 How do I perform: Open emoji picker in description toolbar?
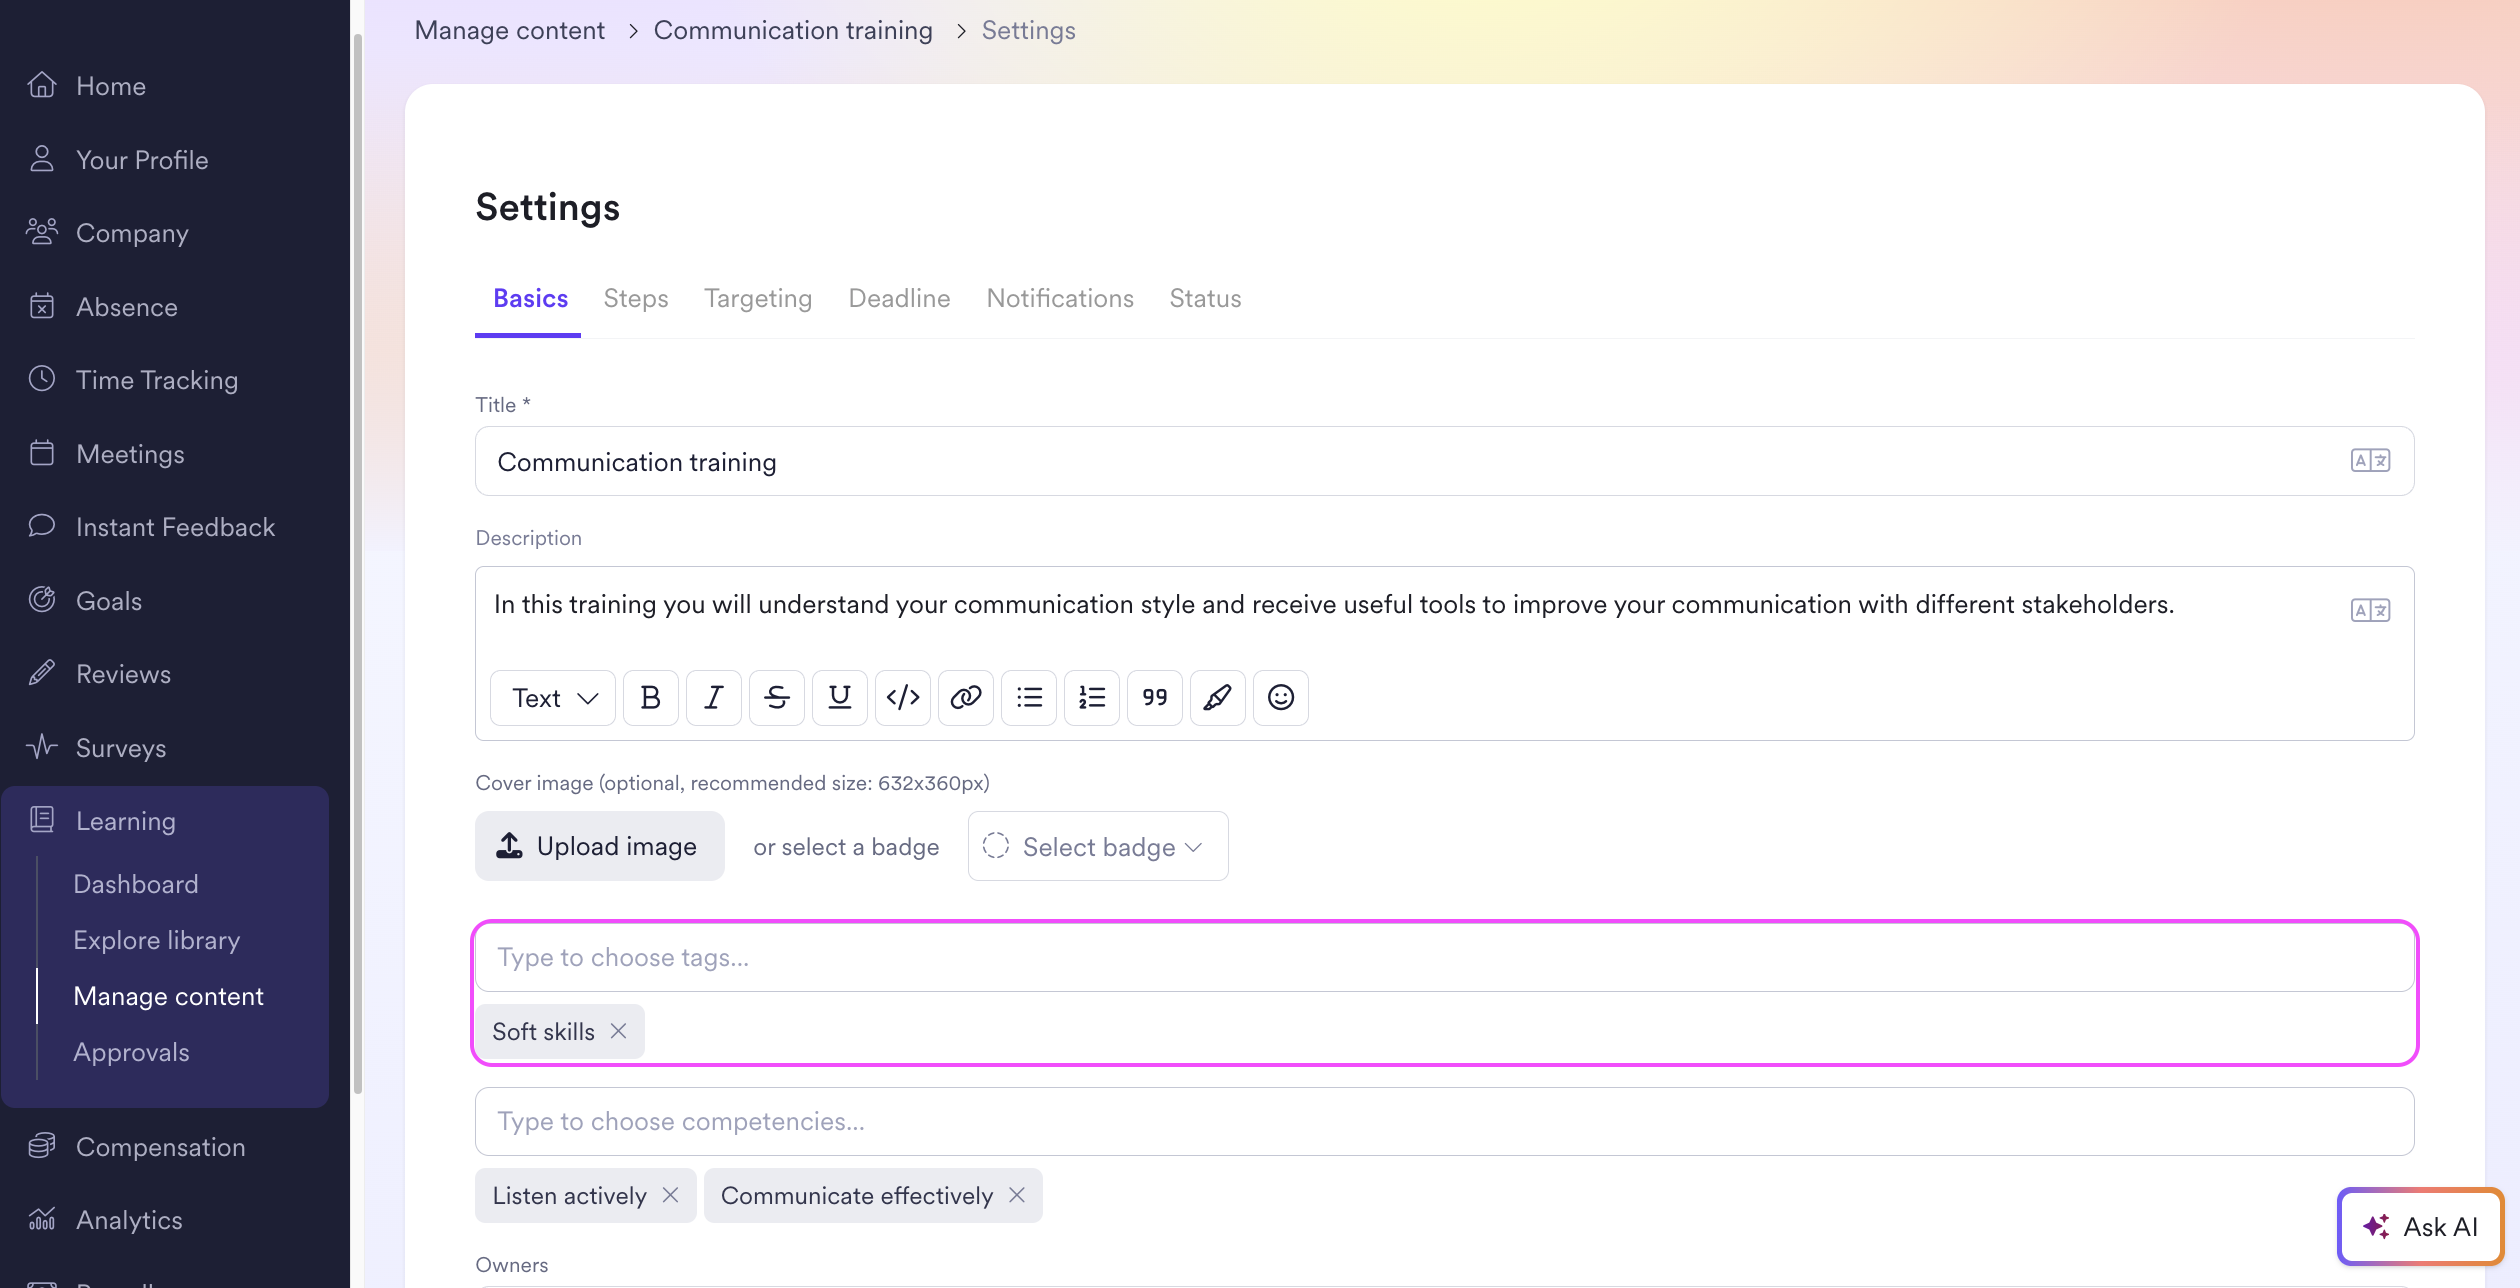1280,697
